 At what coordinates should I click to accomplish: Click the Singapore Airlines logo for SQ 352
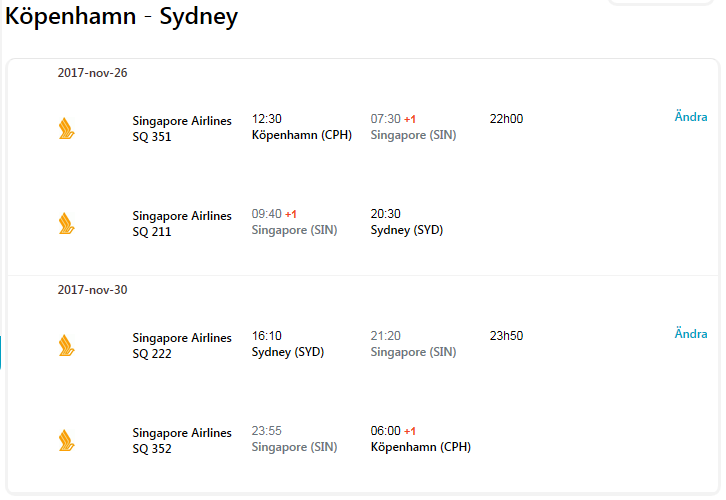[67, 440]
